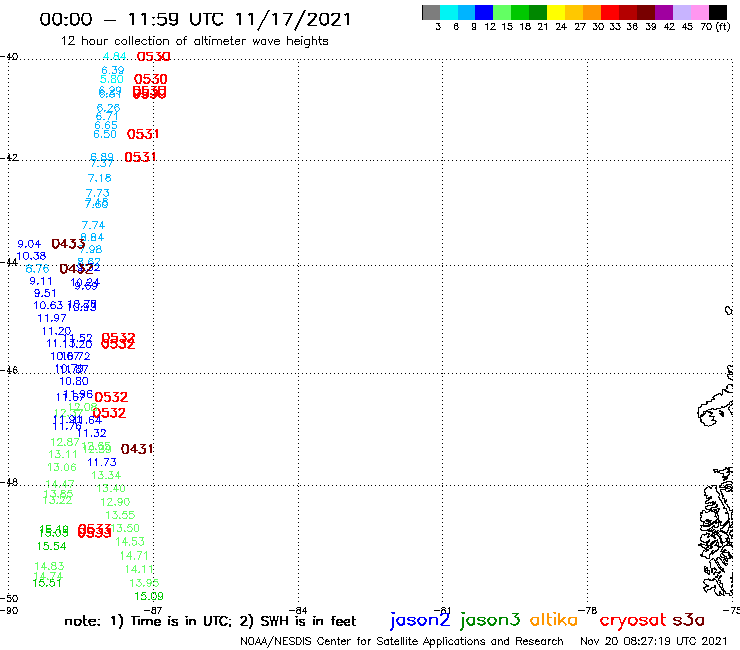This screenshot has height=650, width=740.
Task: Click the '-87' longitude axis label
Action: pyautogui.click(x=153, y=610)
